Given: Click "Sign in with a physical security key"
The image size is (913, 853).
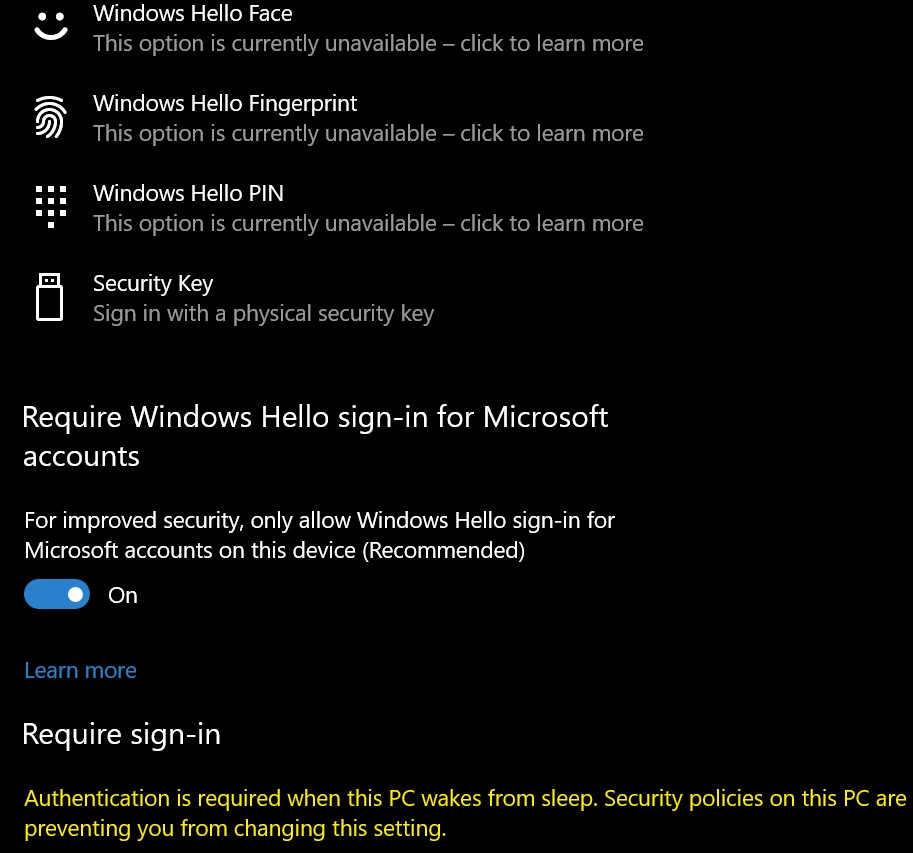Looking at the screenshot, I should point(263,314).
